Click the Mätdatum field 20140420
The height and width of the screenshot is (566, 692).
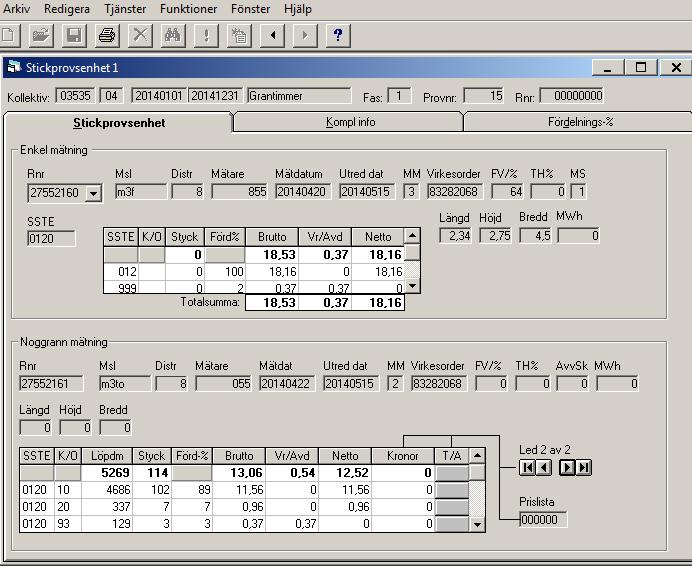tap(303, 192)
